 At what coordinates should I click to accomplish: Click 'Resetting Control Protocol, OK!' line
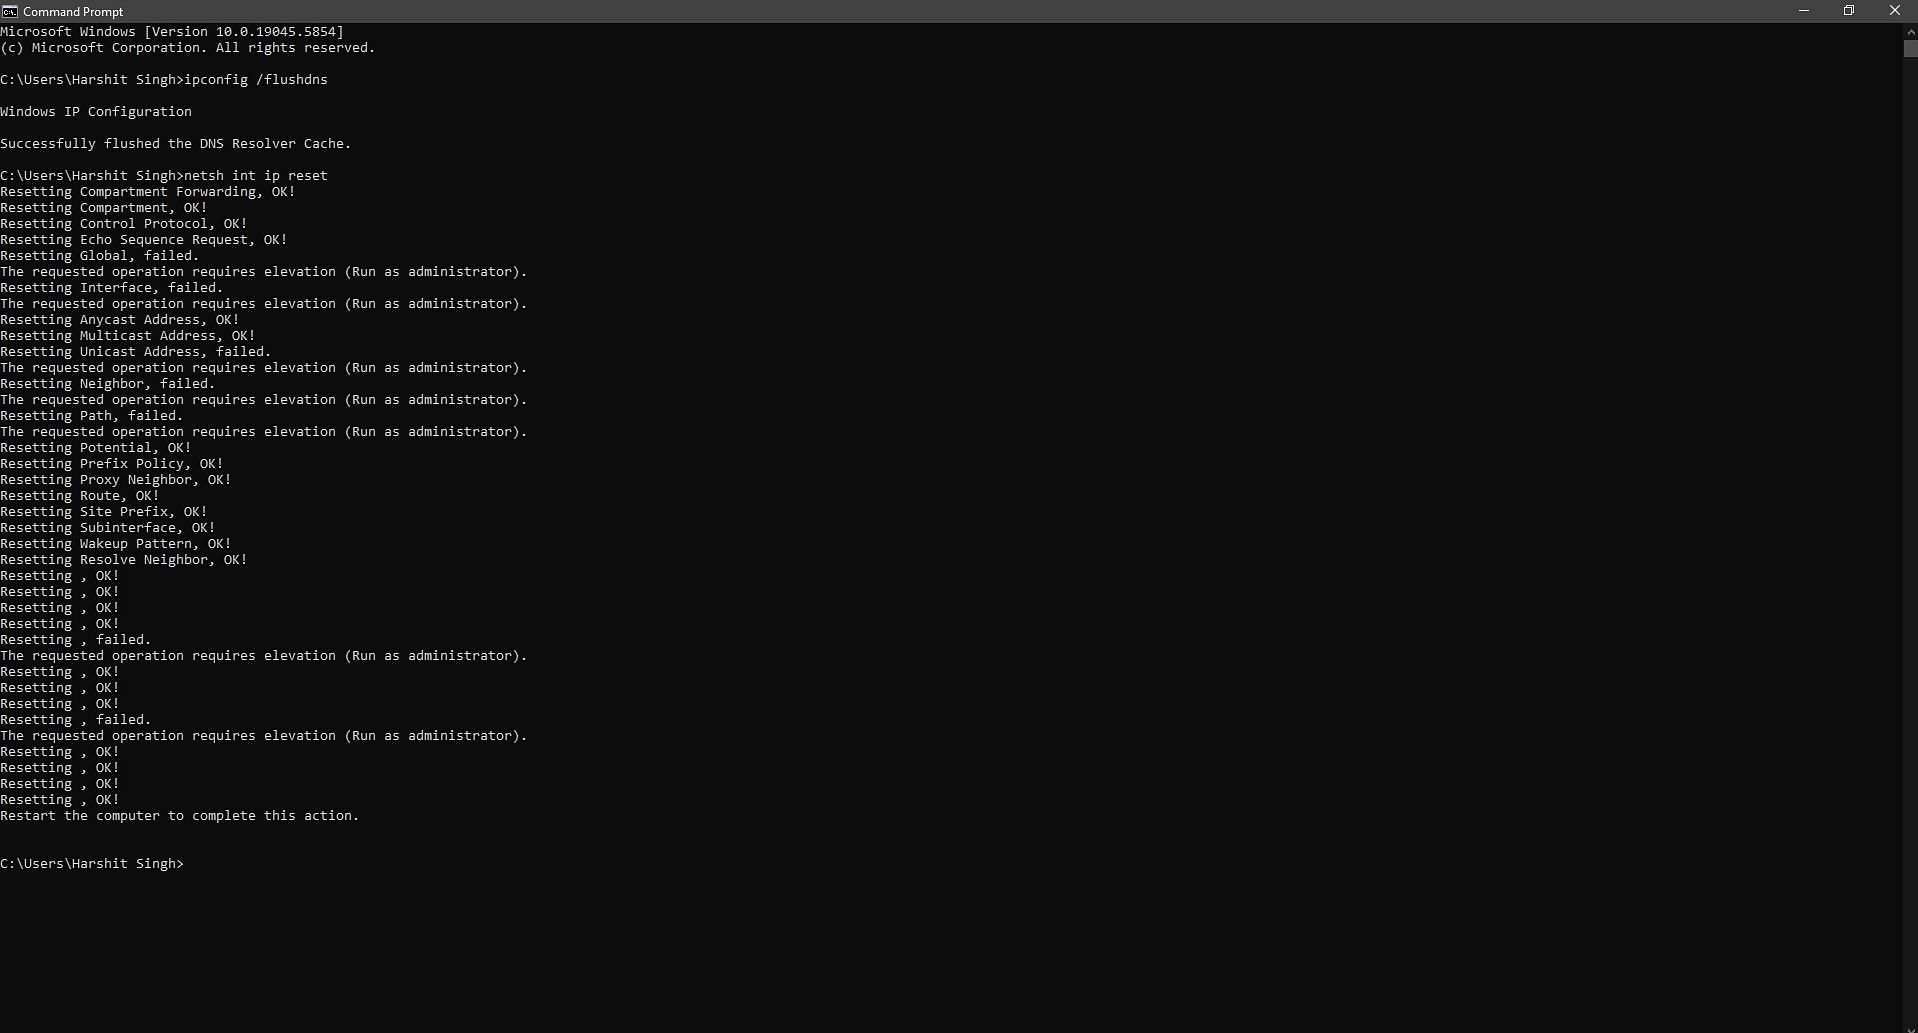(x=124, y=224)
